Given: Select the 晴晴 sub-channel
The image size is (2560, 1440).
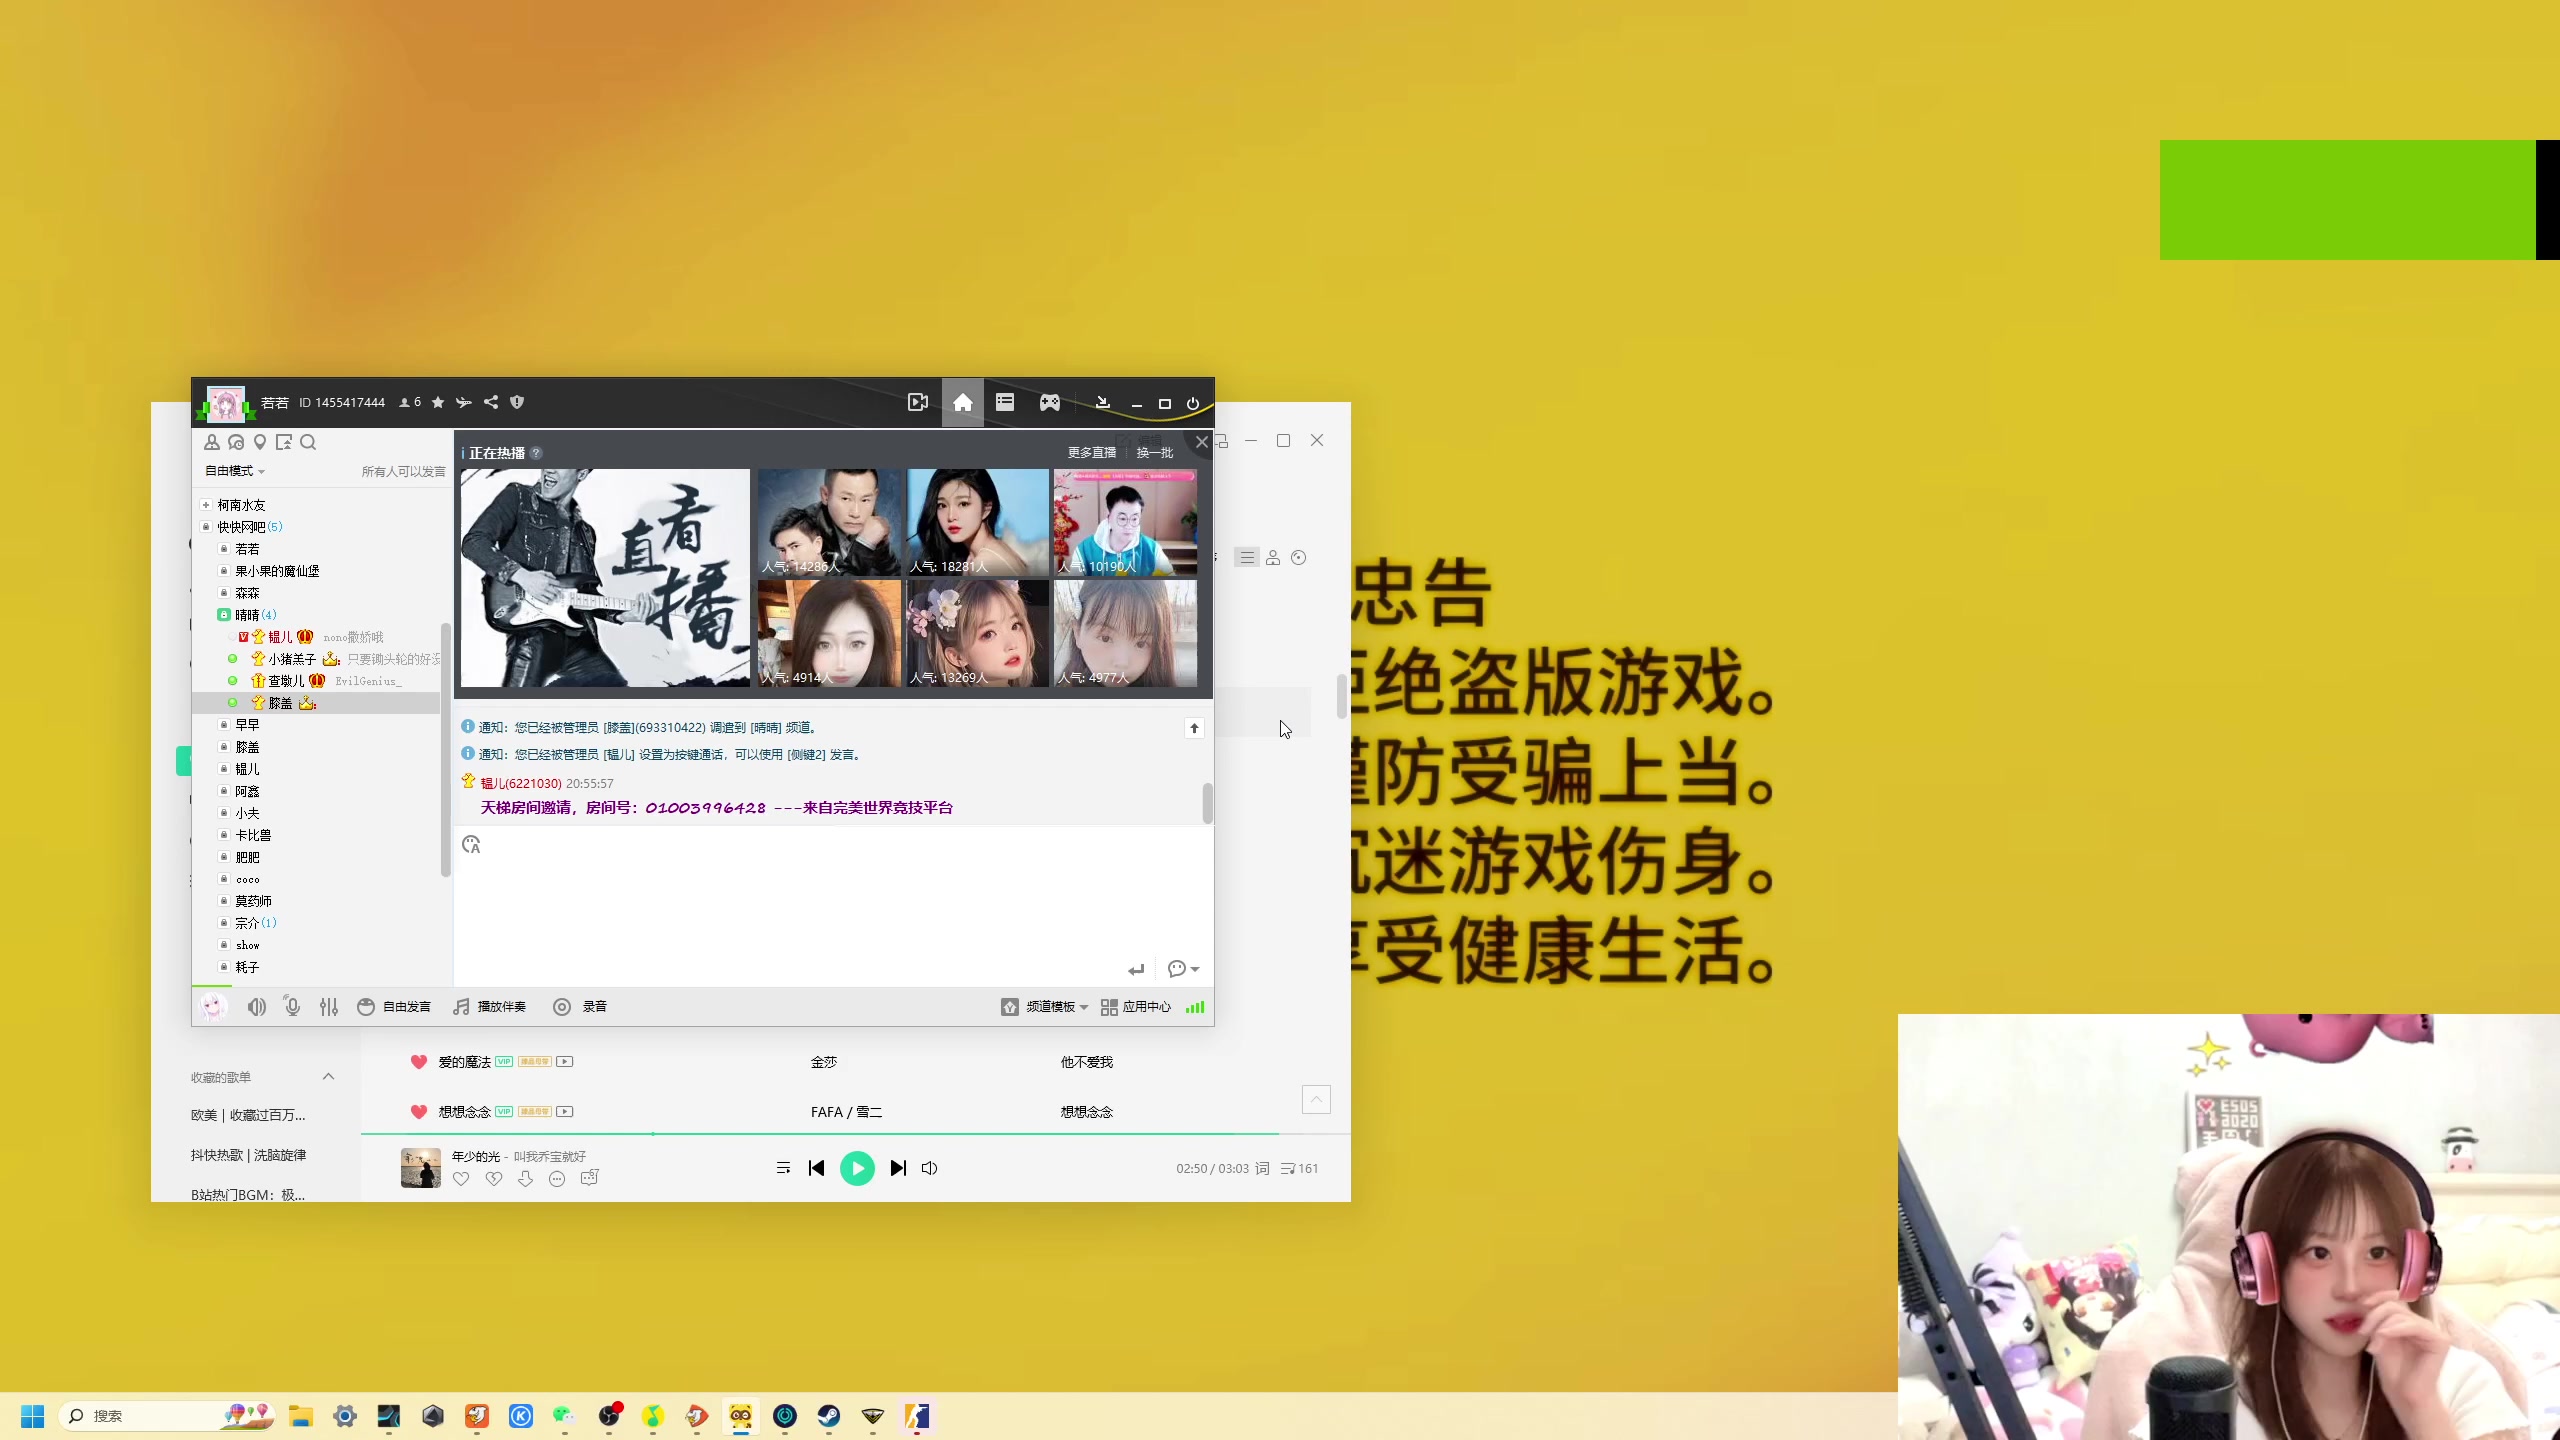Looking at the screenshot, I should pyautogui.click(x=247, y=615).
